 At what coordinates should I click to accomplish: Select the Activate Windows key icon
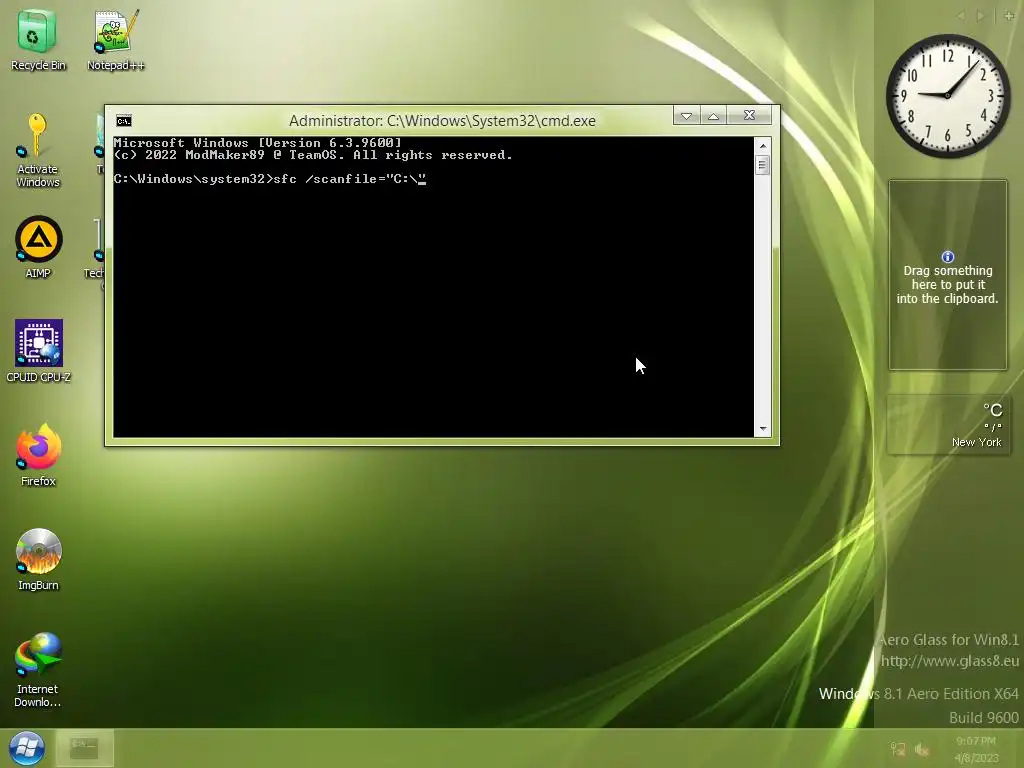(37, 150)
